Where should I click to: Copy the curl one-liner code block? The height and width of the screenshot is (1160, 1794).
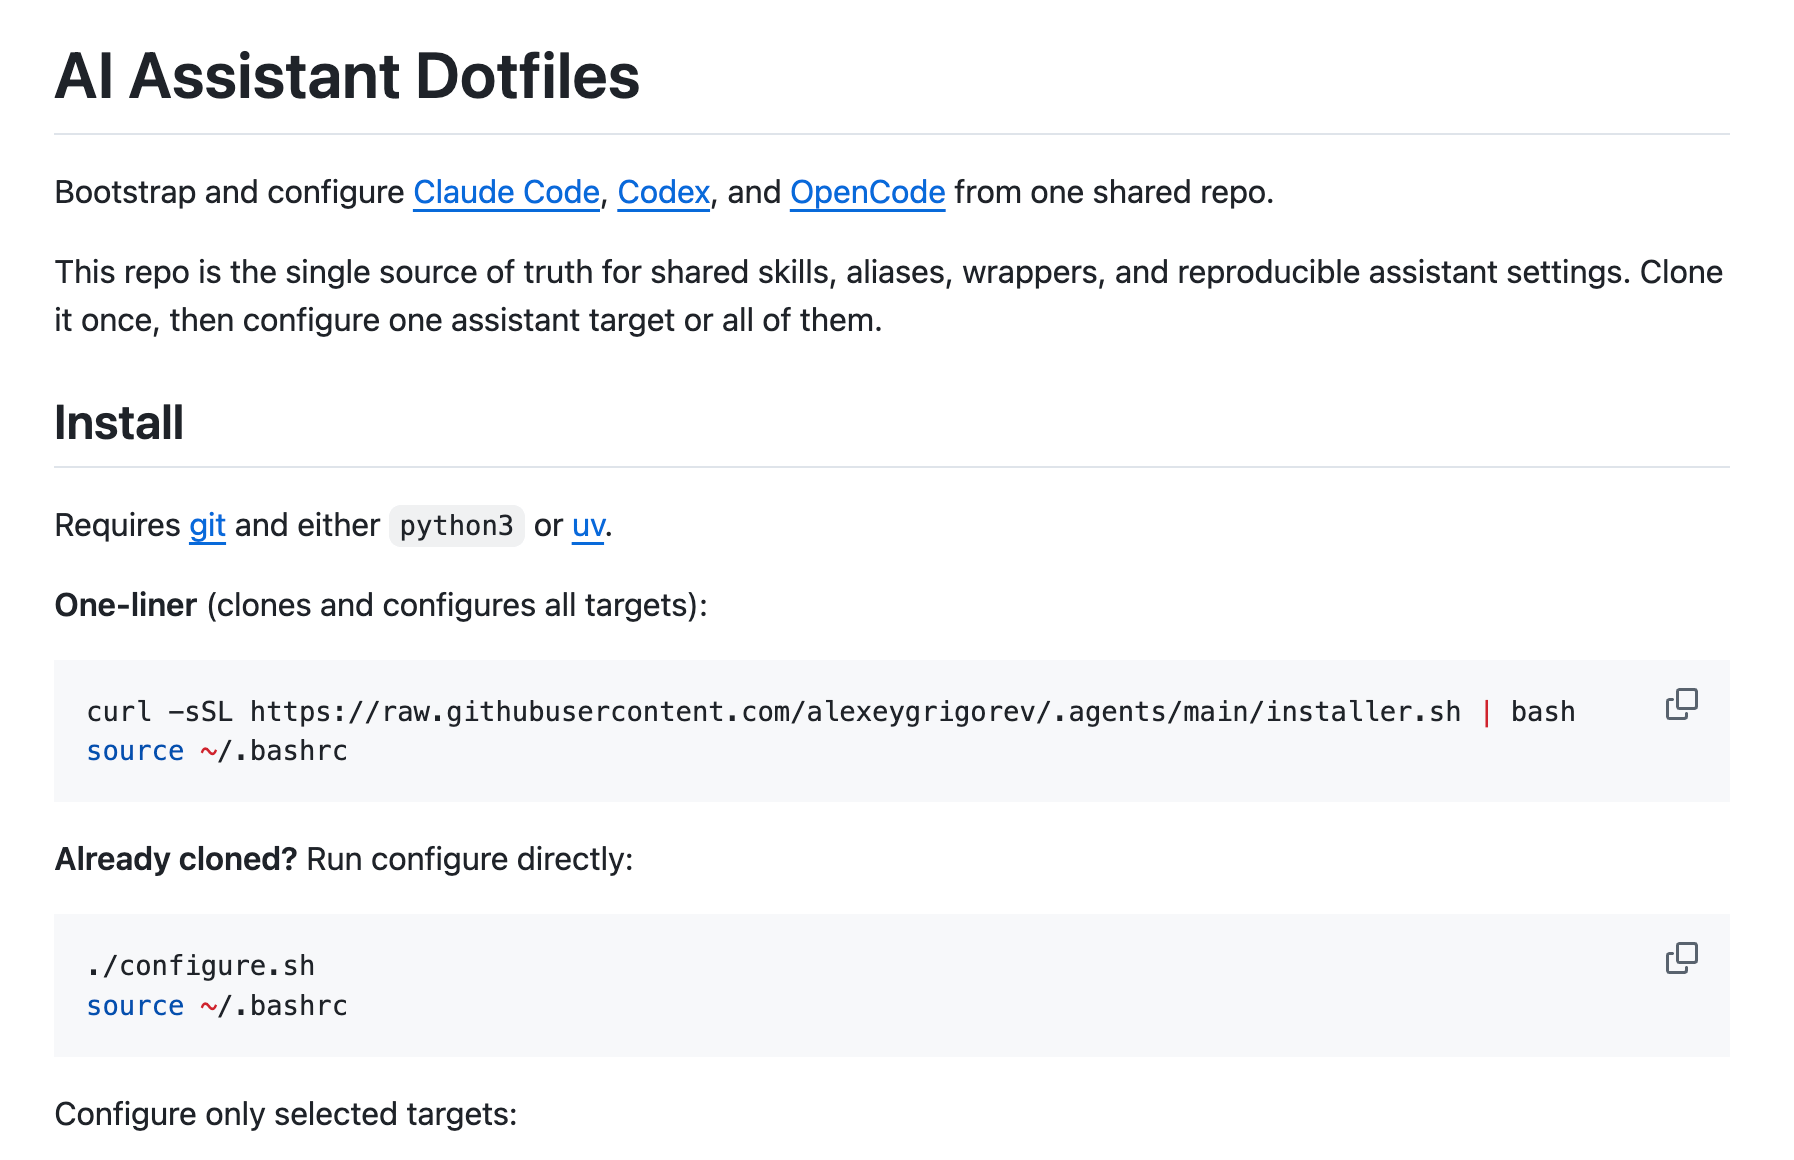tap(1681, 704)
